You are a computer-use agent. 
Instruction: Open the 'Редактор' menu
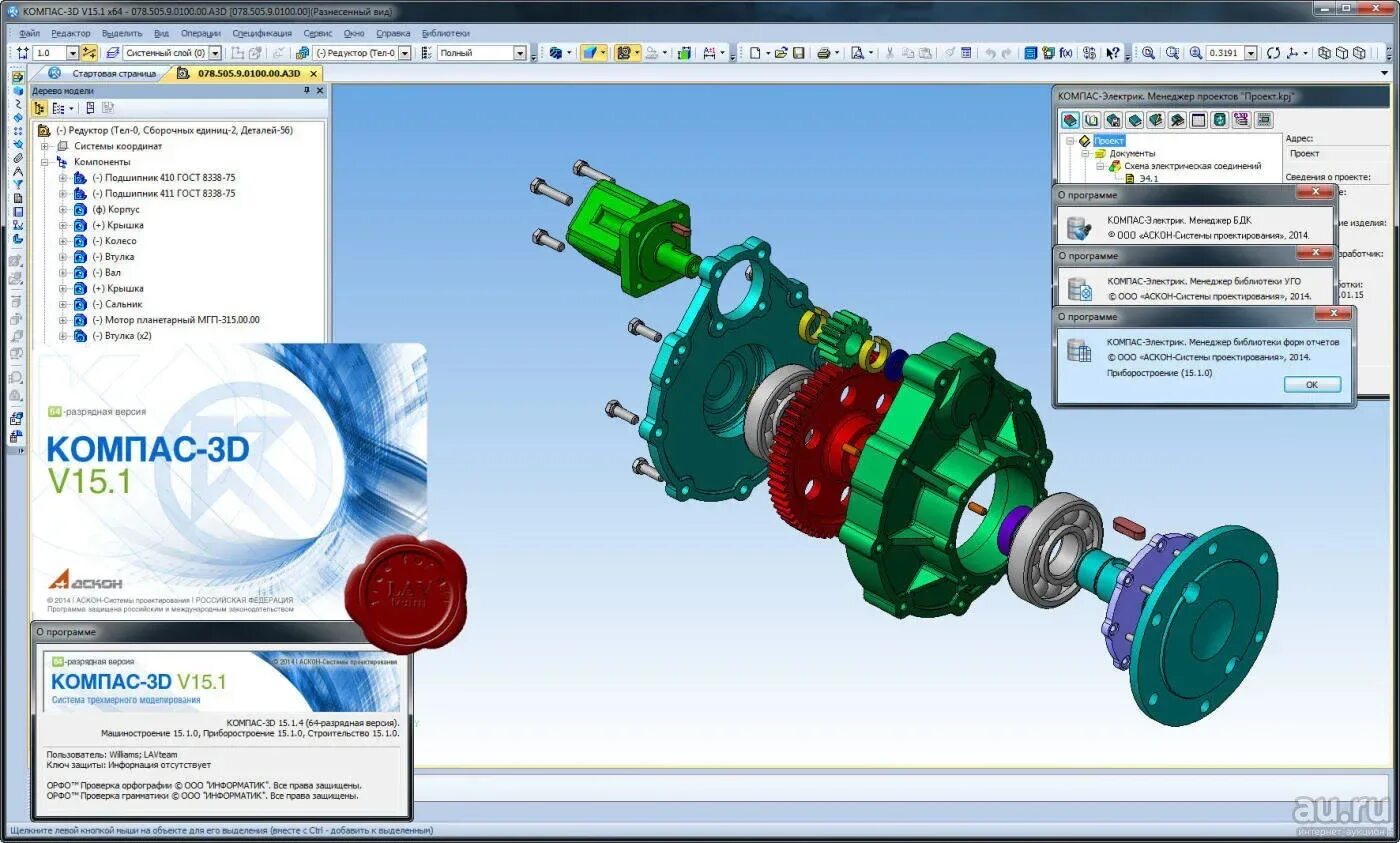70,33
